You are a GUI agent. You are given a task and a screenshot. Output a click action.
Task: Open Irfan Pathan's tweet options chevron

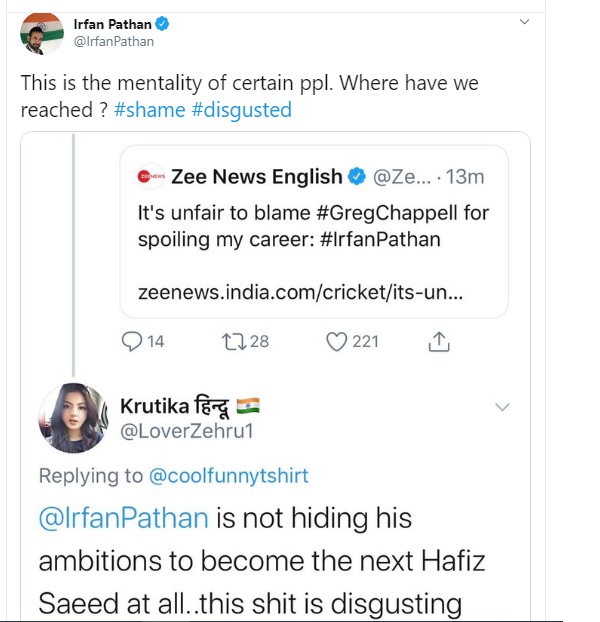point(525,22)
